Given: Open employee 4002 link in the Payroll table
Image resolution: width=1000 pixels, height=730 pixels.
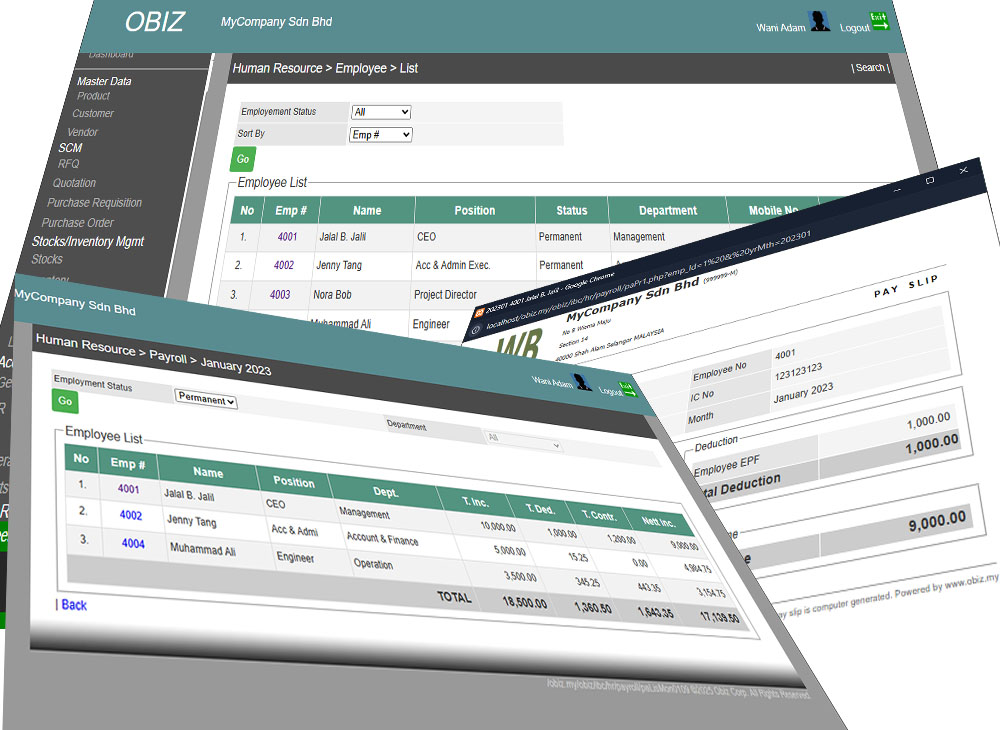Looking at the screenshot, I should coord(131,515).
